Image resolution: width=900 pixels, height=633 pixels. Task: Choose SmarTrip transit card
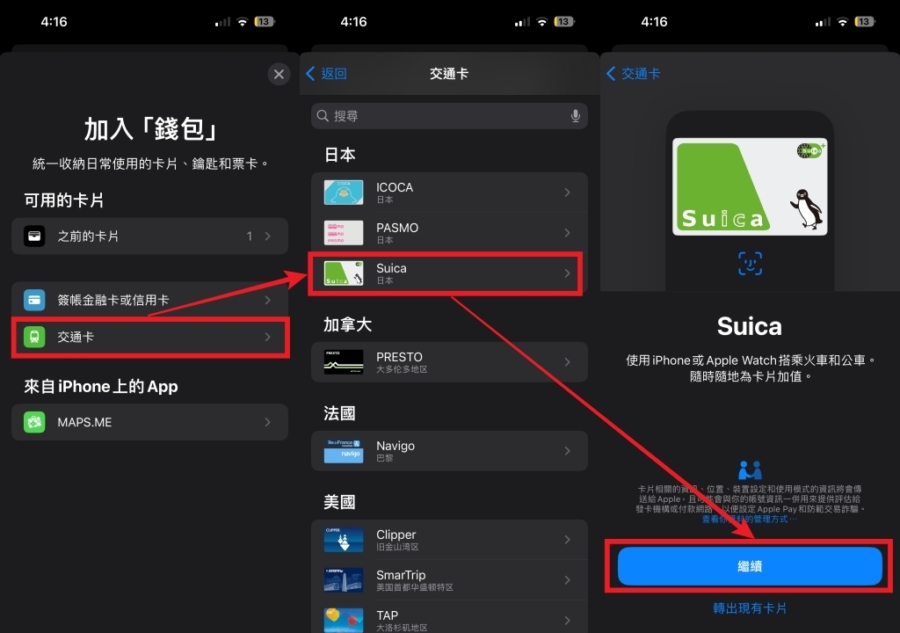449,580
